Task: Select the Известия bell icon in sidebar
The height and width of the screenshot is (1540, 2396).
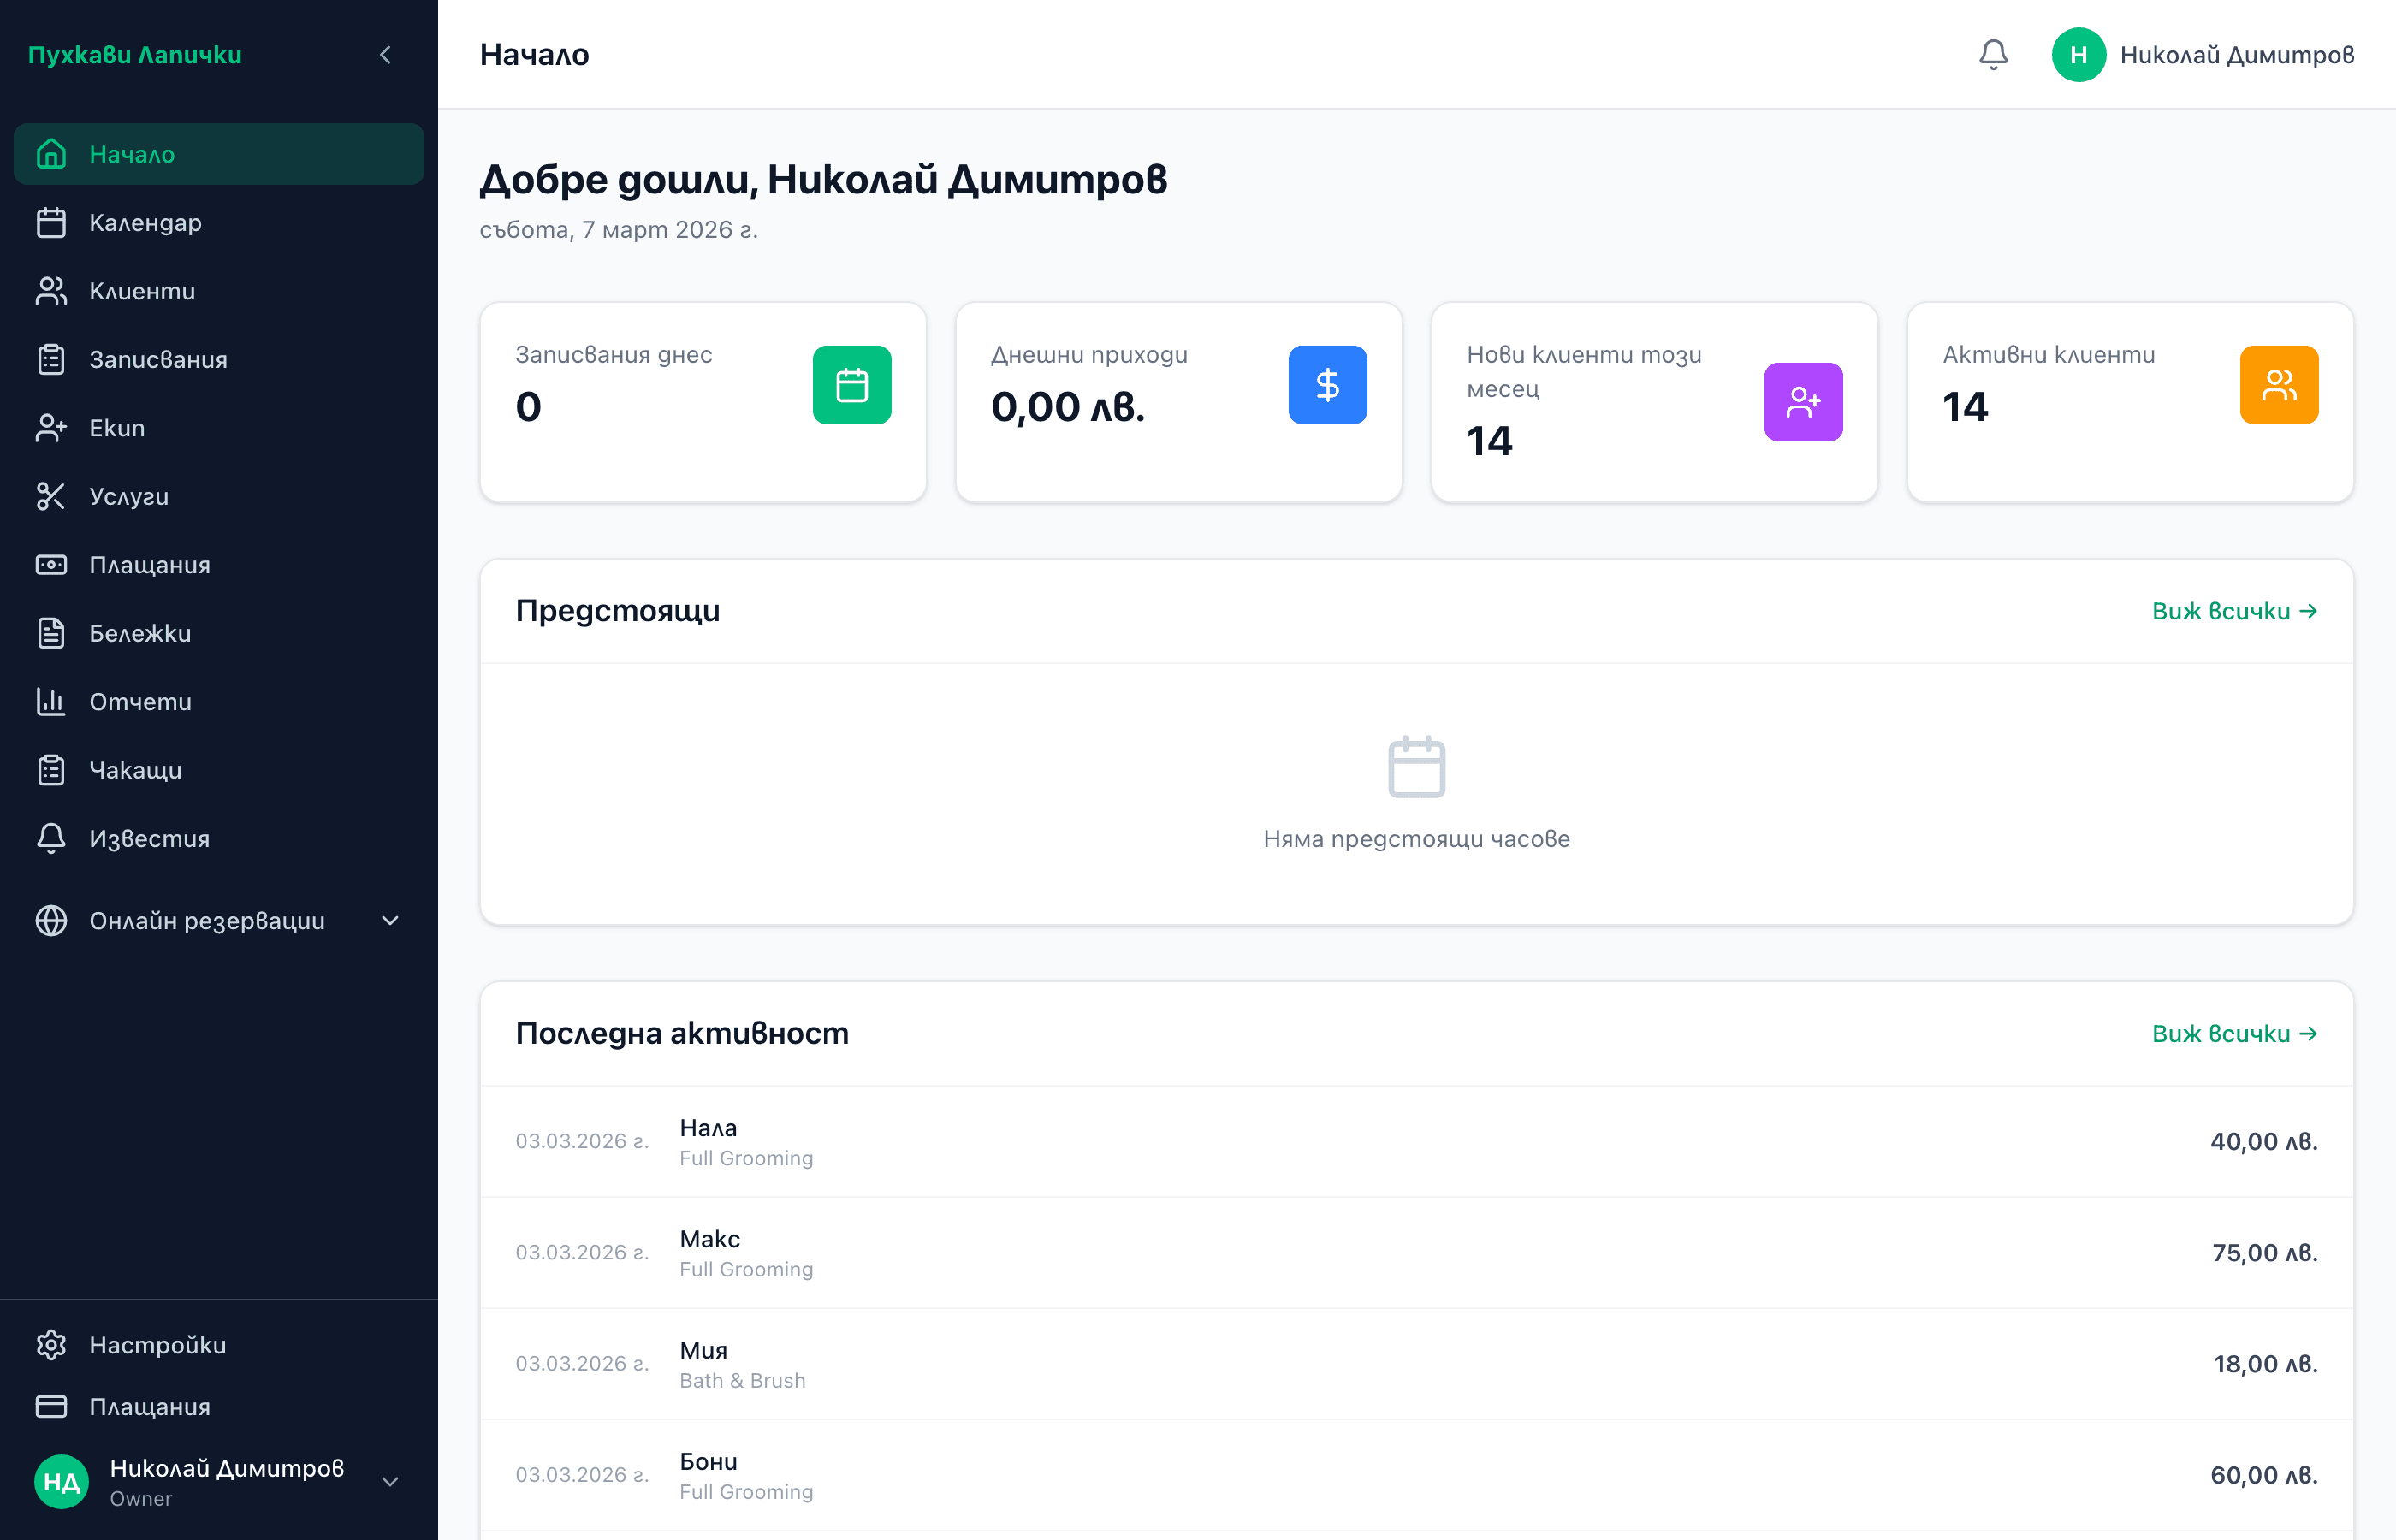Action: click(52, 838)
